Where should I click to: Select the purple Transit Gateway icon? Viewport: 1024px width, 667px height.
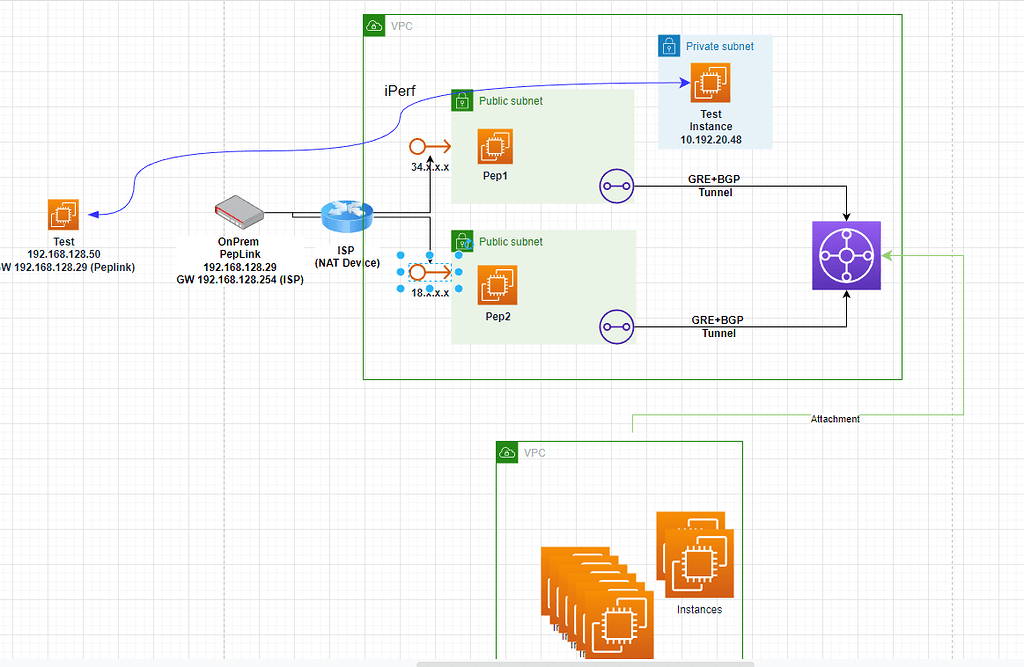coord(846,256)
